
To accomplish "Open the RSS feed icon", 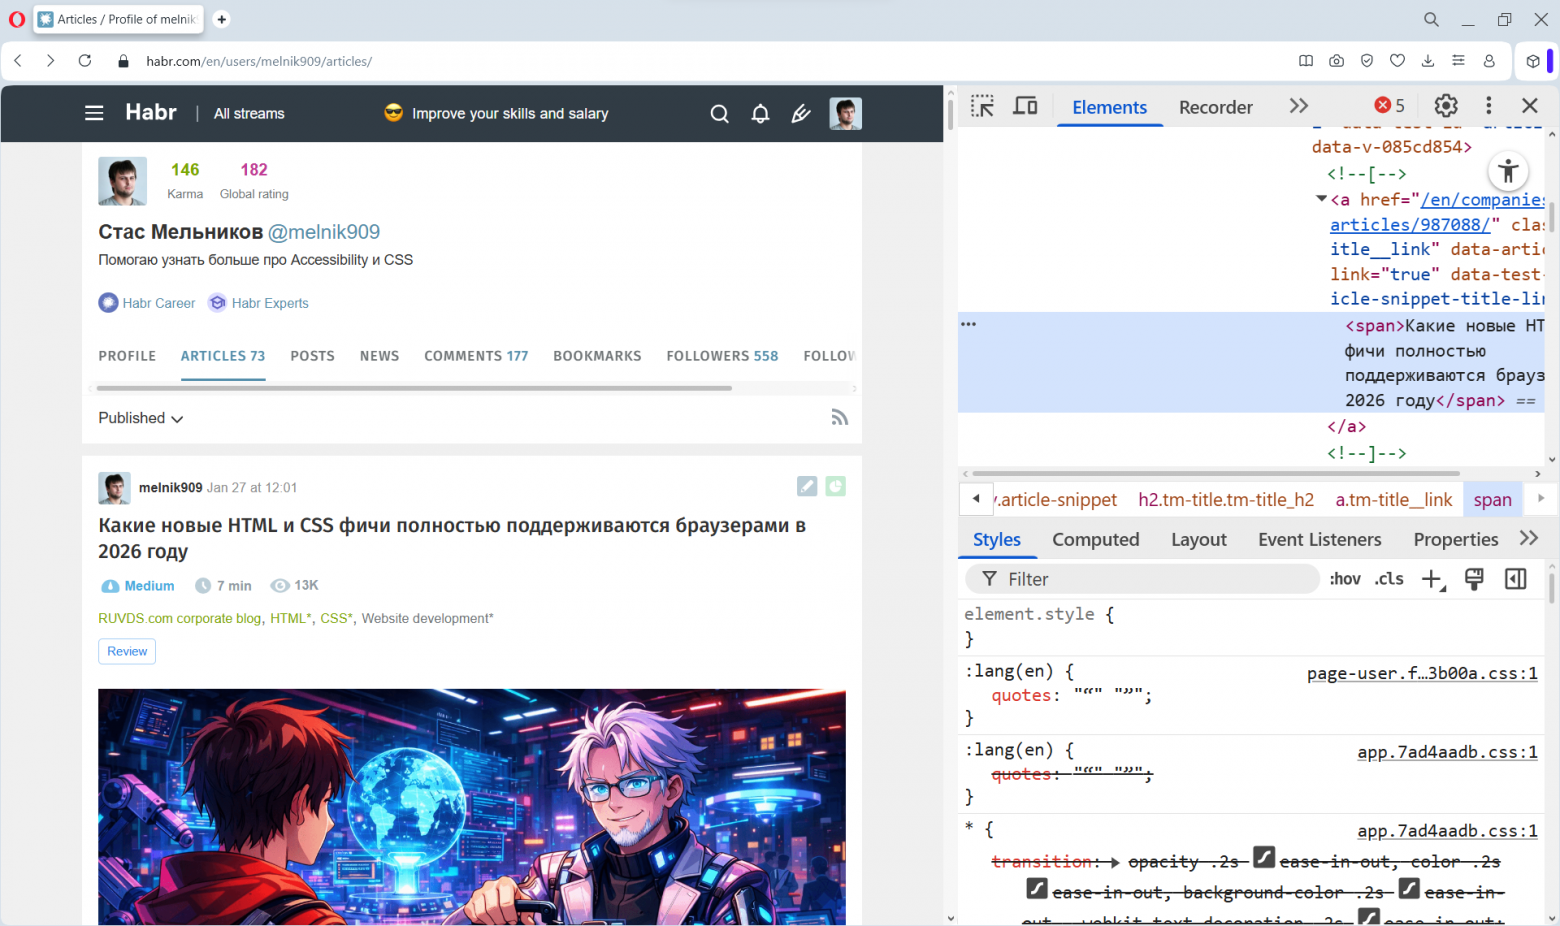I will 839,418.
